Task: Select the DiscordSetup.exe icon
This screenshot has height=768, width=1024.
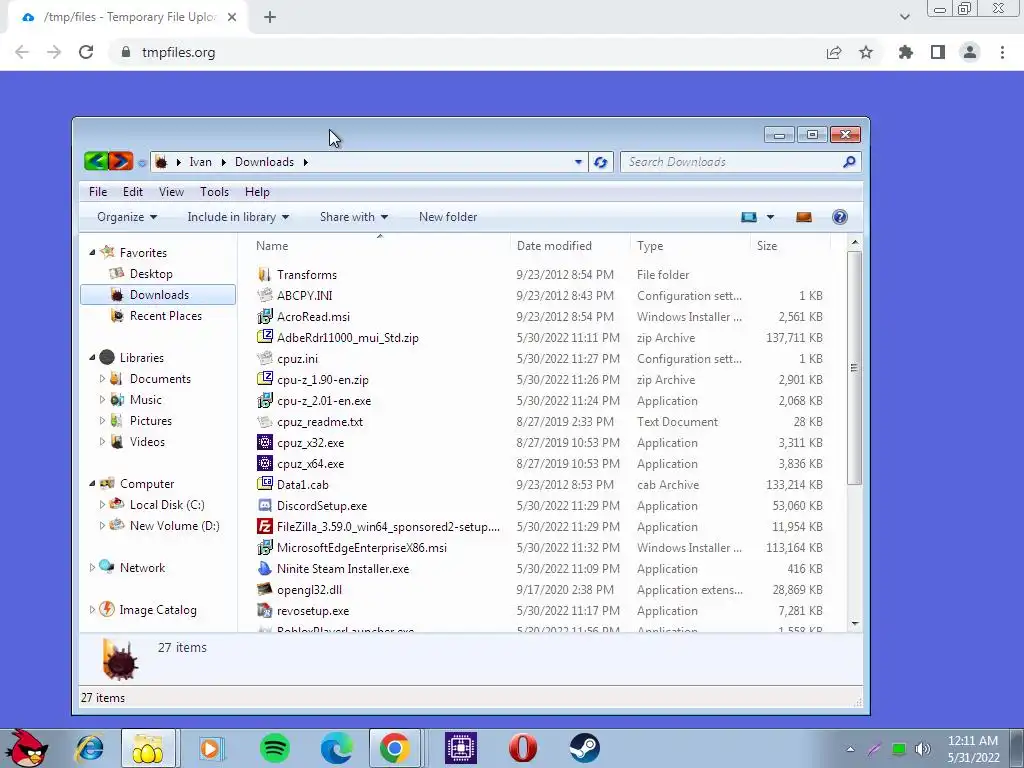Action: [x=264, y=505]
